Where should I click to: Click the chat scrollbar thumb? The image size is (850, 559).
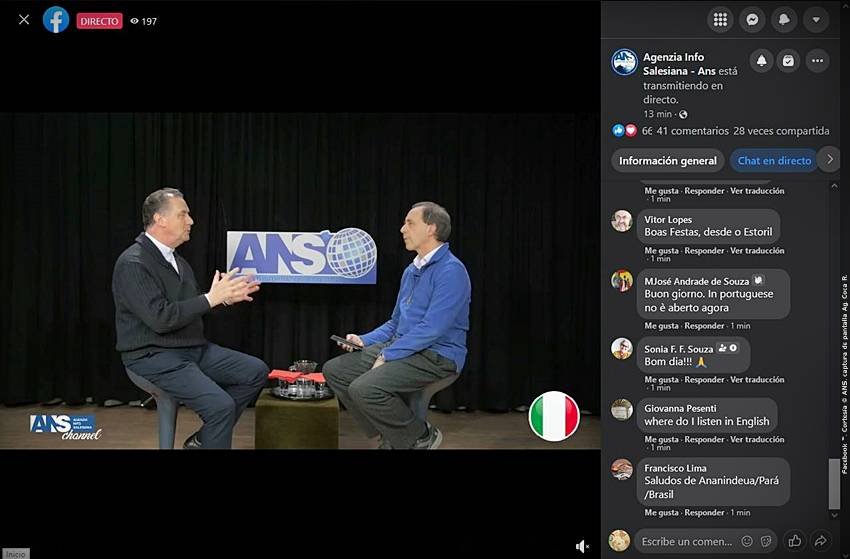point(834,484)
